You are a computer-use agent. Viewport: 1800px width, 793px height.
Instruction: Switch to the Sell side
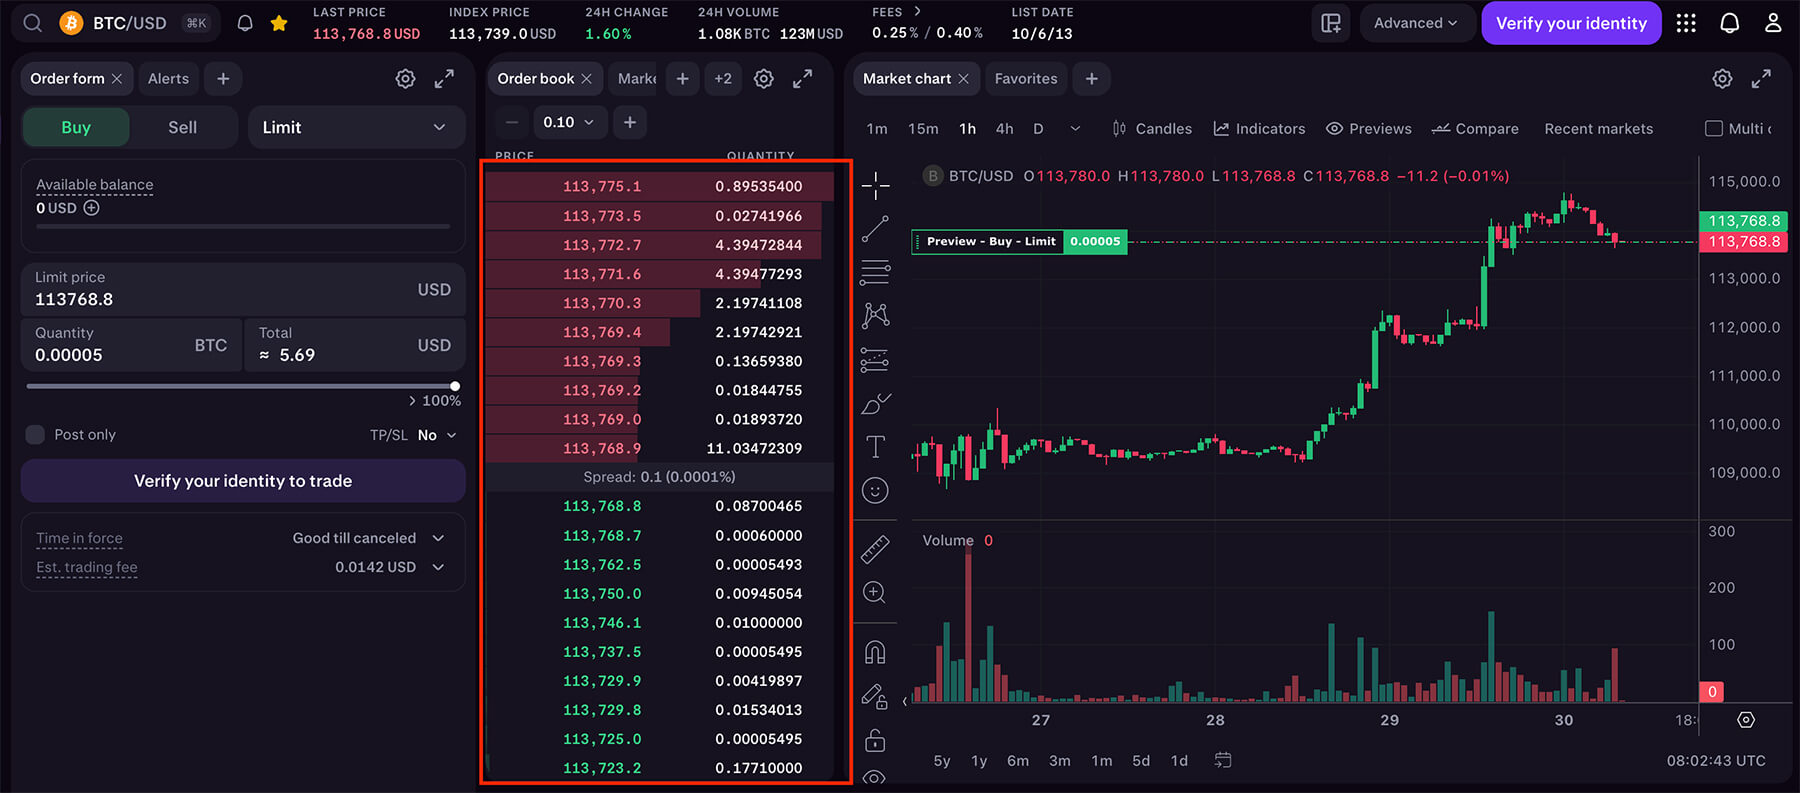click(x=182, y=128)
